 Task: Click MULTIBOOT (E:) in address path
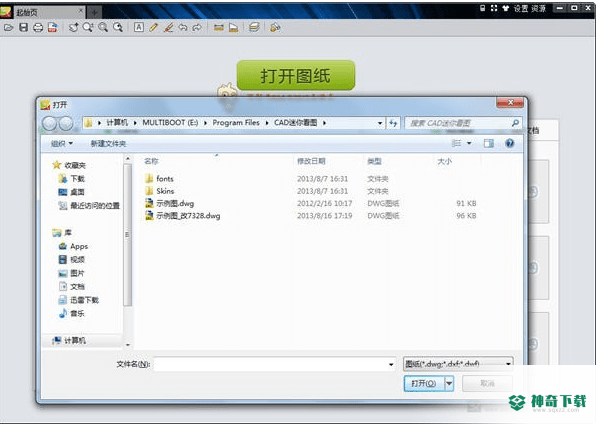click(x=170, y=123)
